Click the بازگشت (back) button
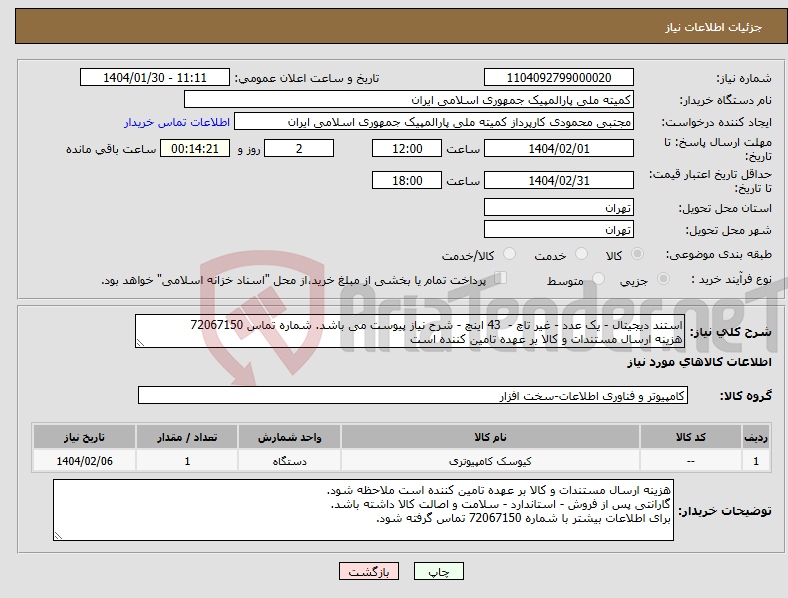Viewport: 788px width, 598px height. tap(369, 571)
